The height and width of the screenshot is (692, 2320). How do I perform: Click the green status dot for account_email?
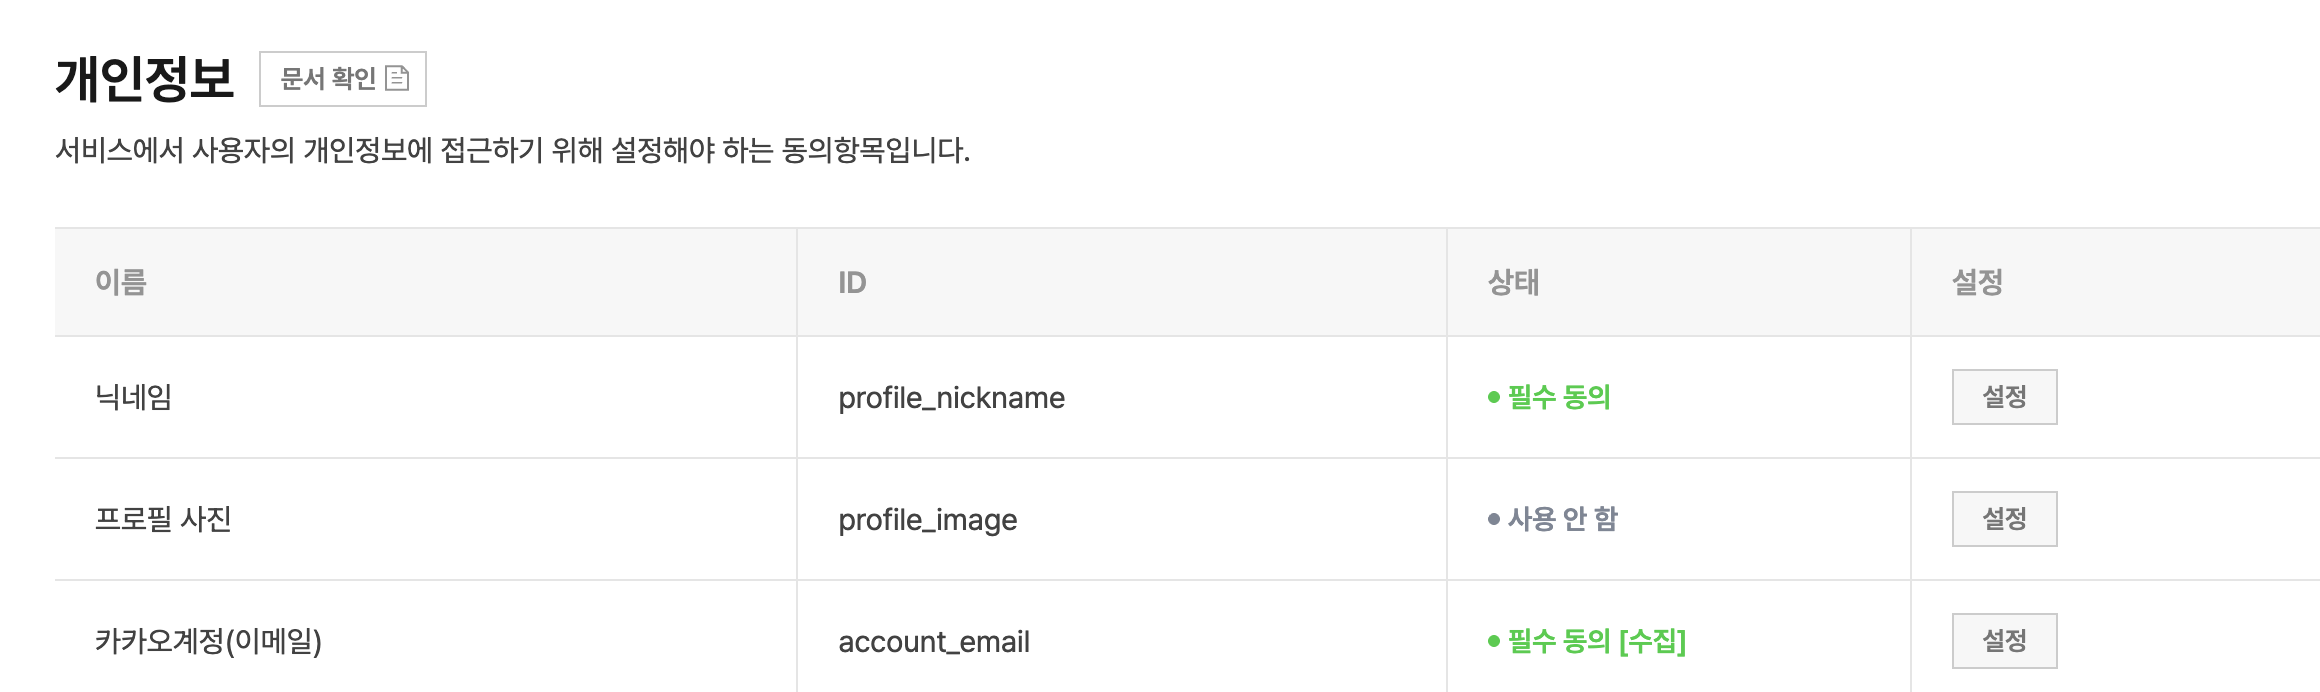coord(1494,641)
